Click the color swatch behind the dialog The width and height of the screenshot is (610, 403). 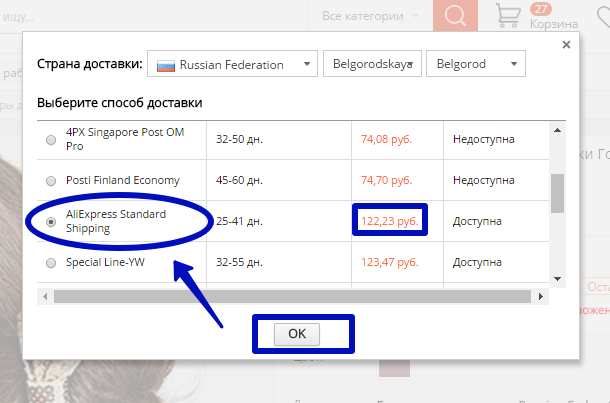tap(394, 368)
